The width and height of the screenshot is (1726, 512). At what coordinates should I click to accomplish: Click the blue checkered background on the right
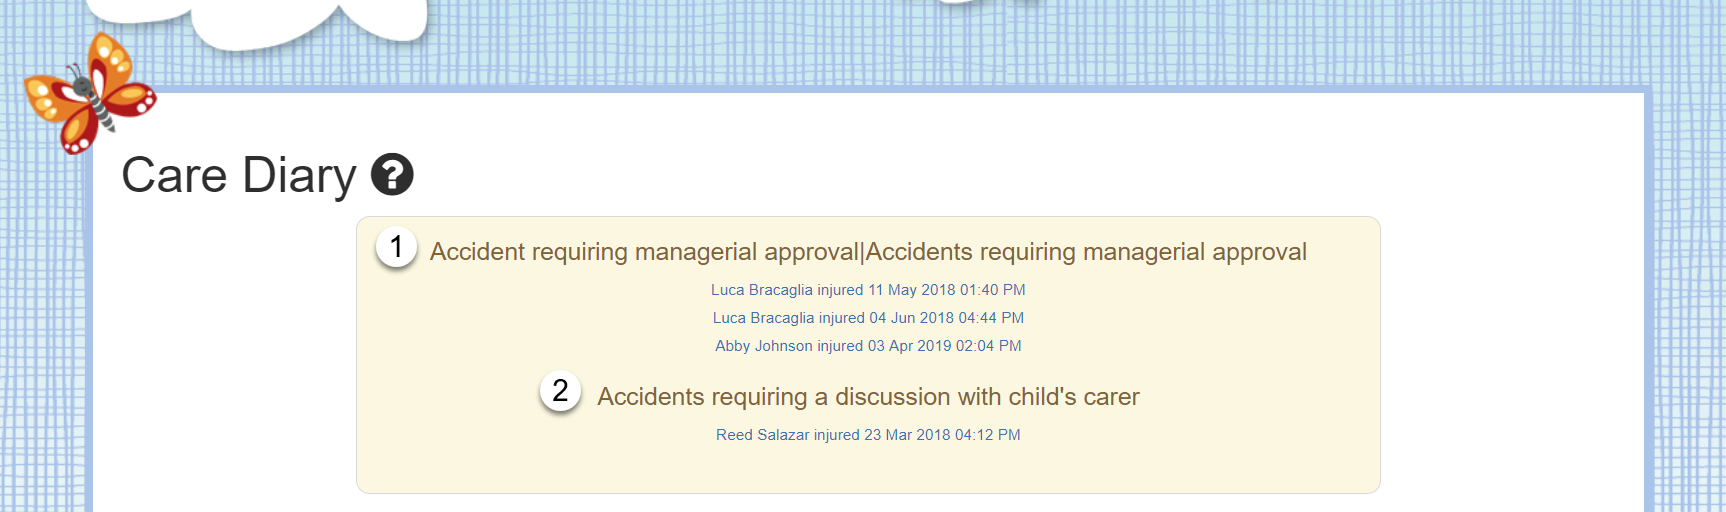tap(1688, 300)
